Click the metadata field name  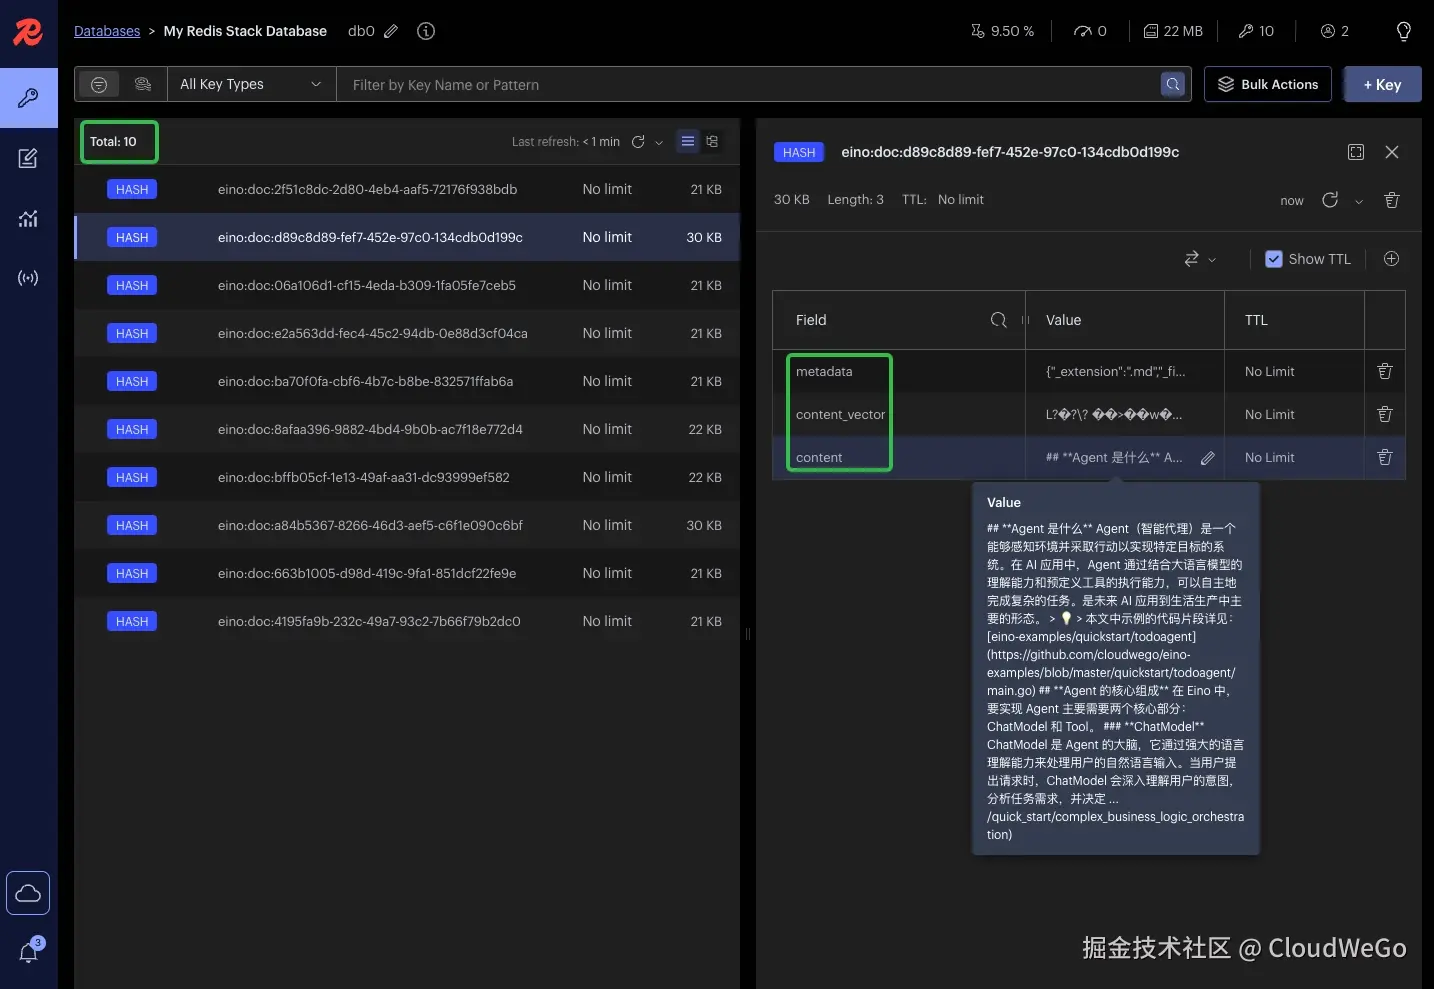click(x=824, y=371)
